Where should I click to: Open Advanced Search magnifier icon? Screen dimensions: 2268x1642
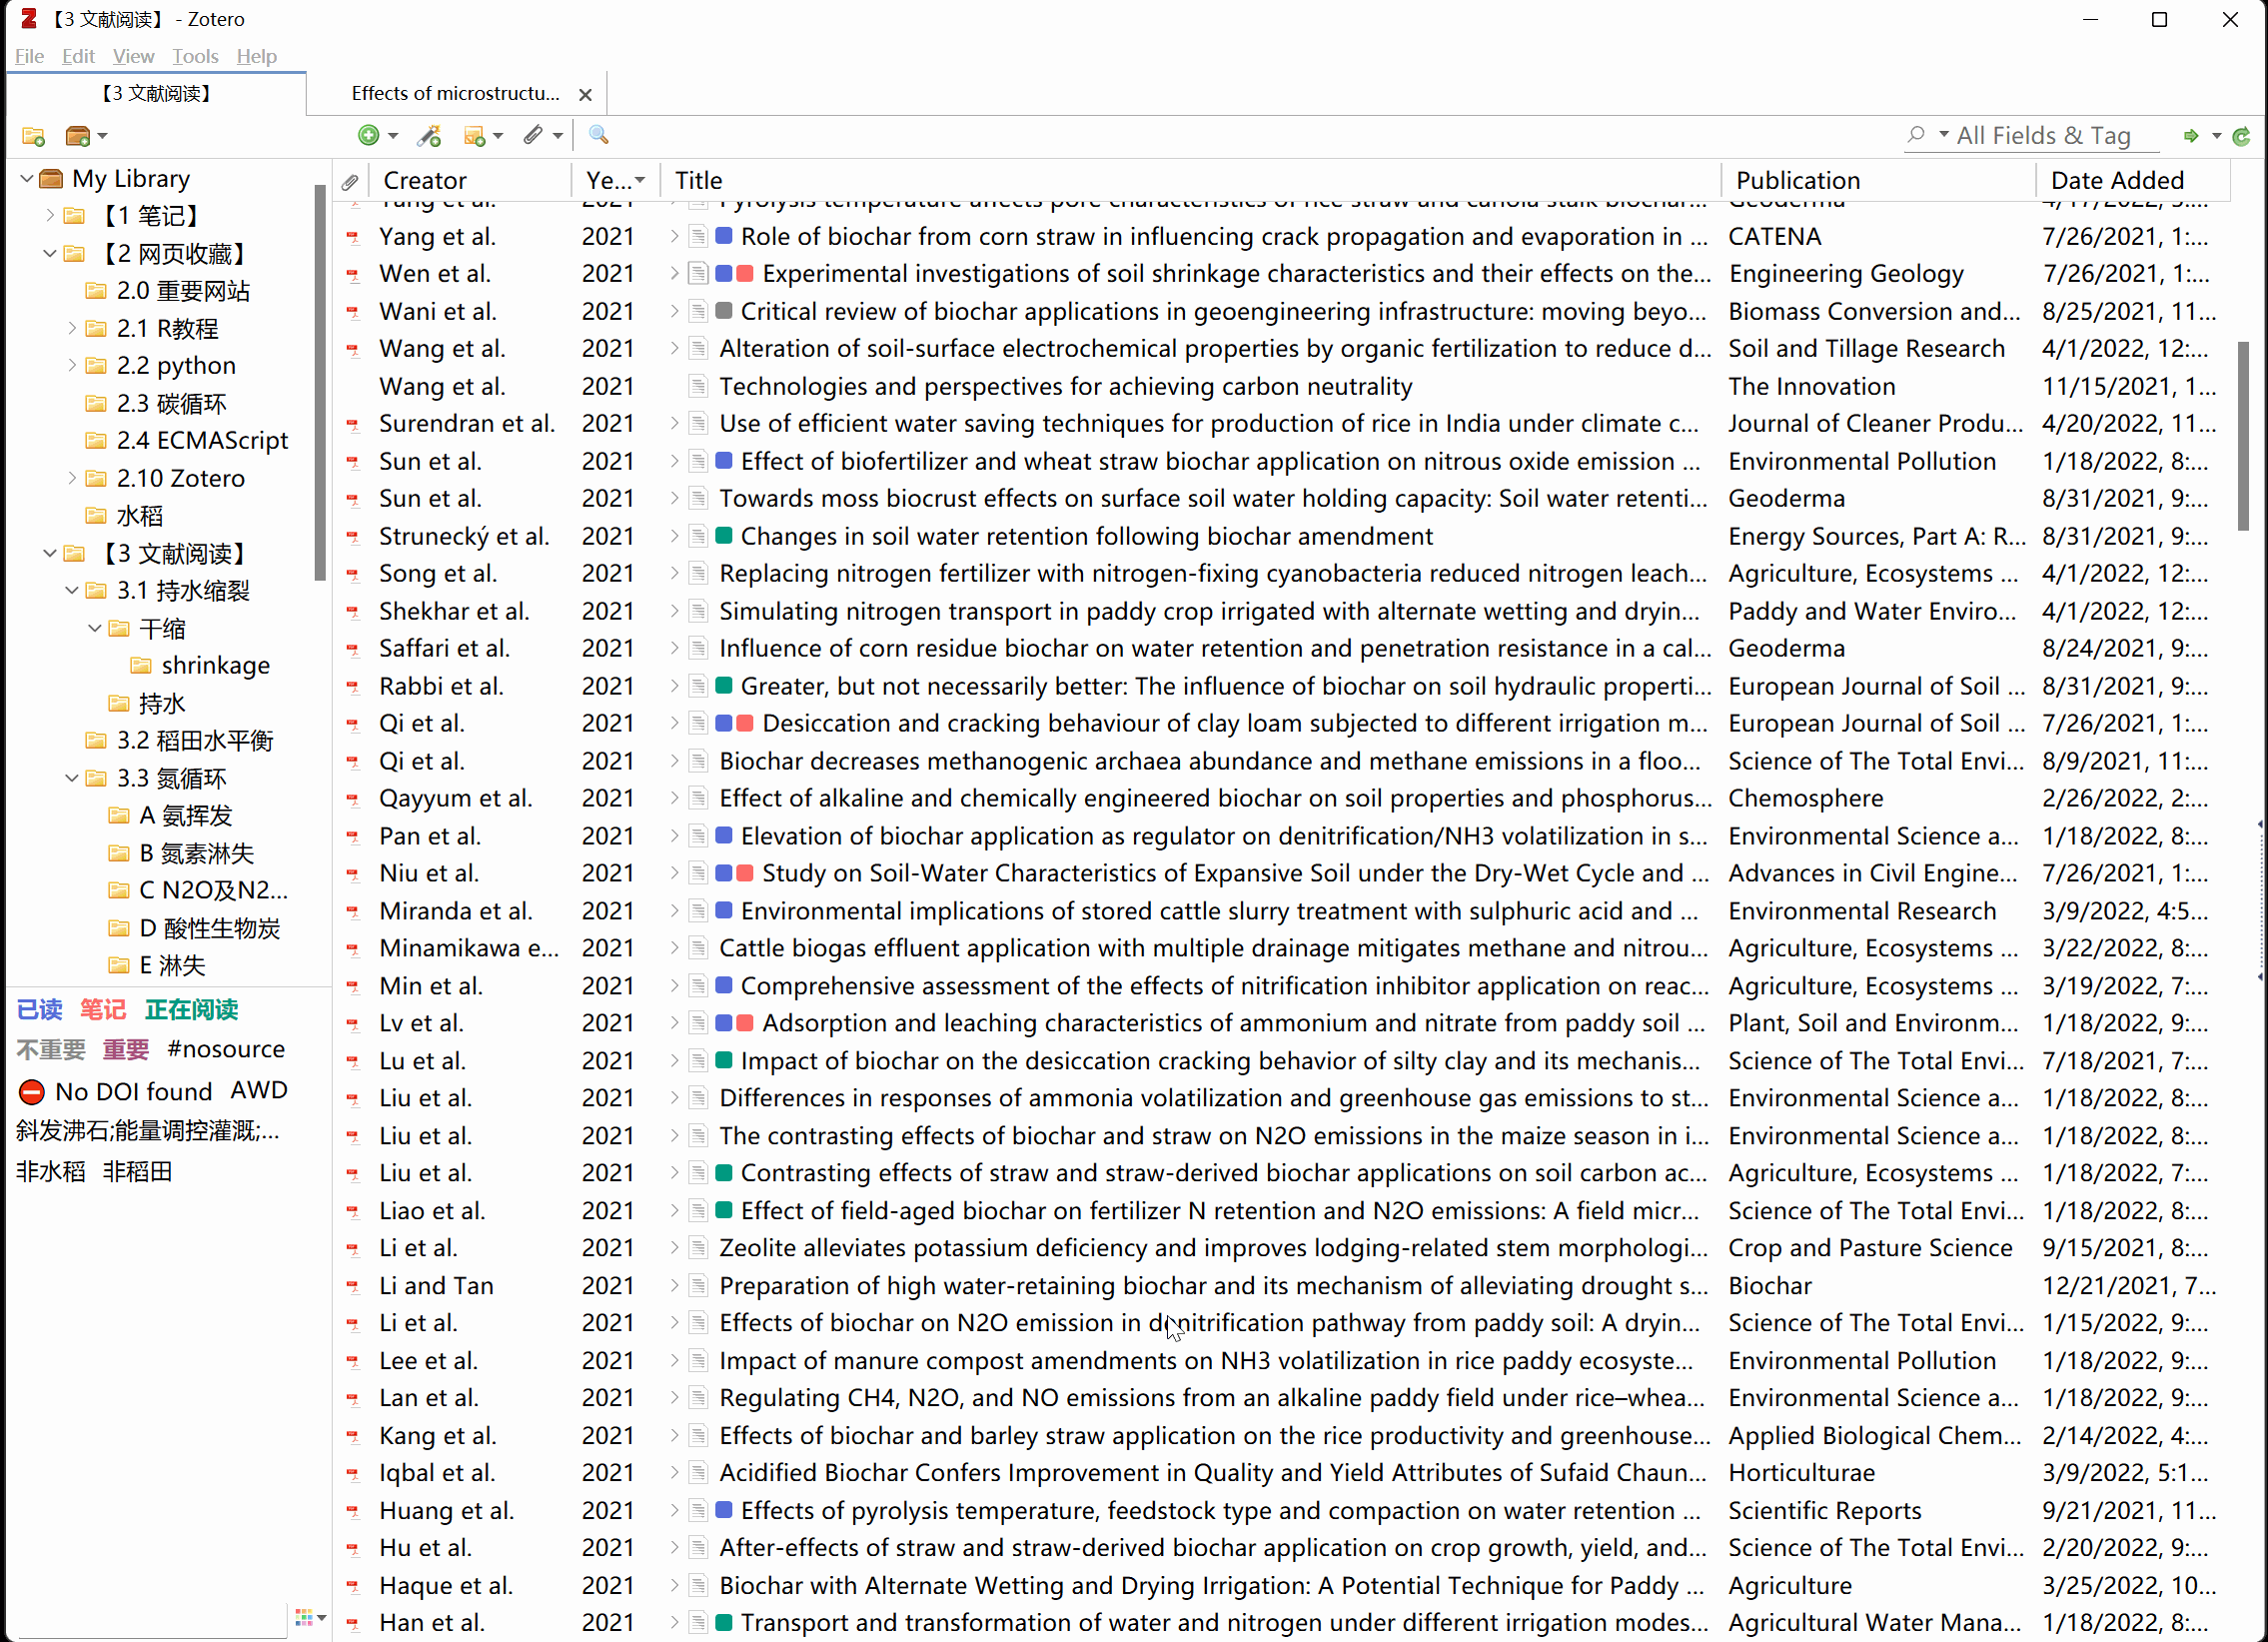coord(598,136)
